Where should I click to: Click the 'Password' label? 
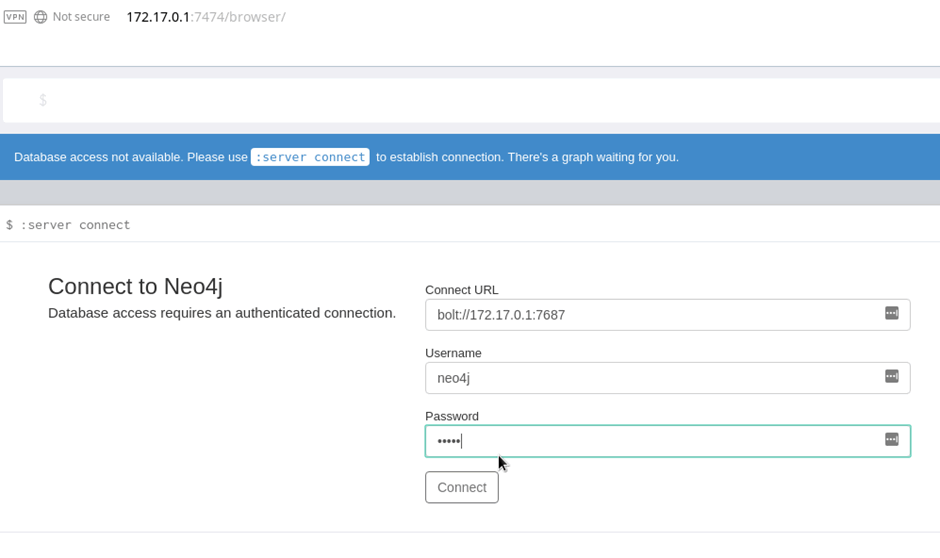pyautogui.click(x=452, y=416)
